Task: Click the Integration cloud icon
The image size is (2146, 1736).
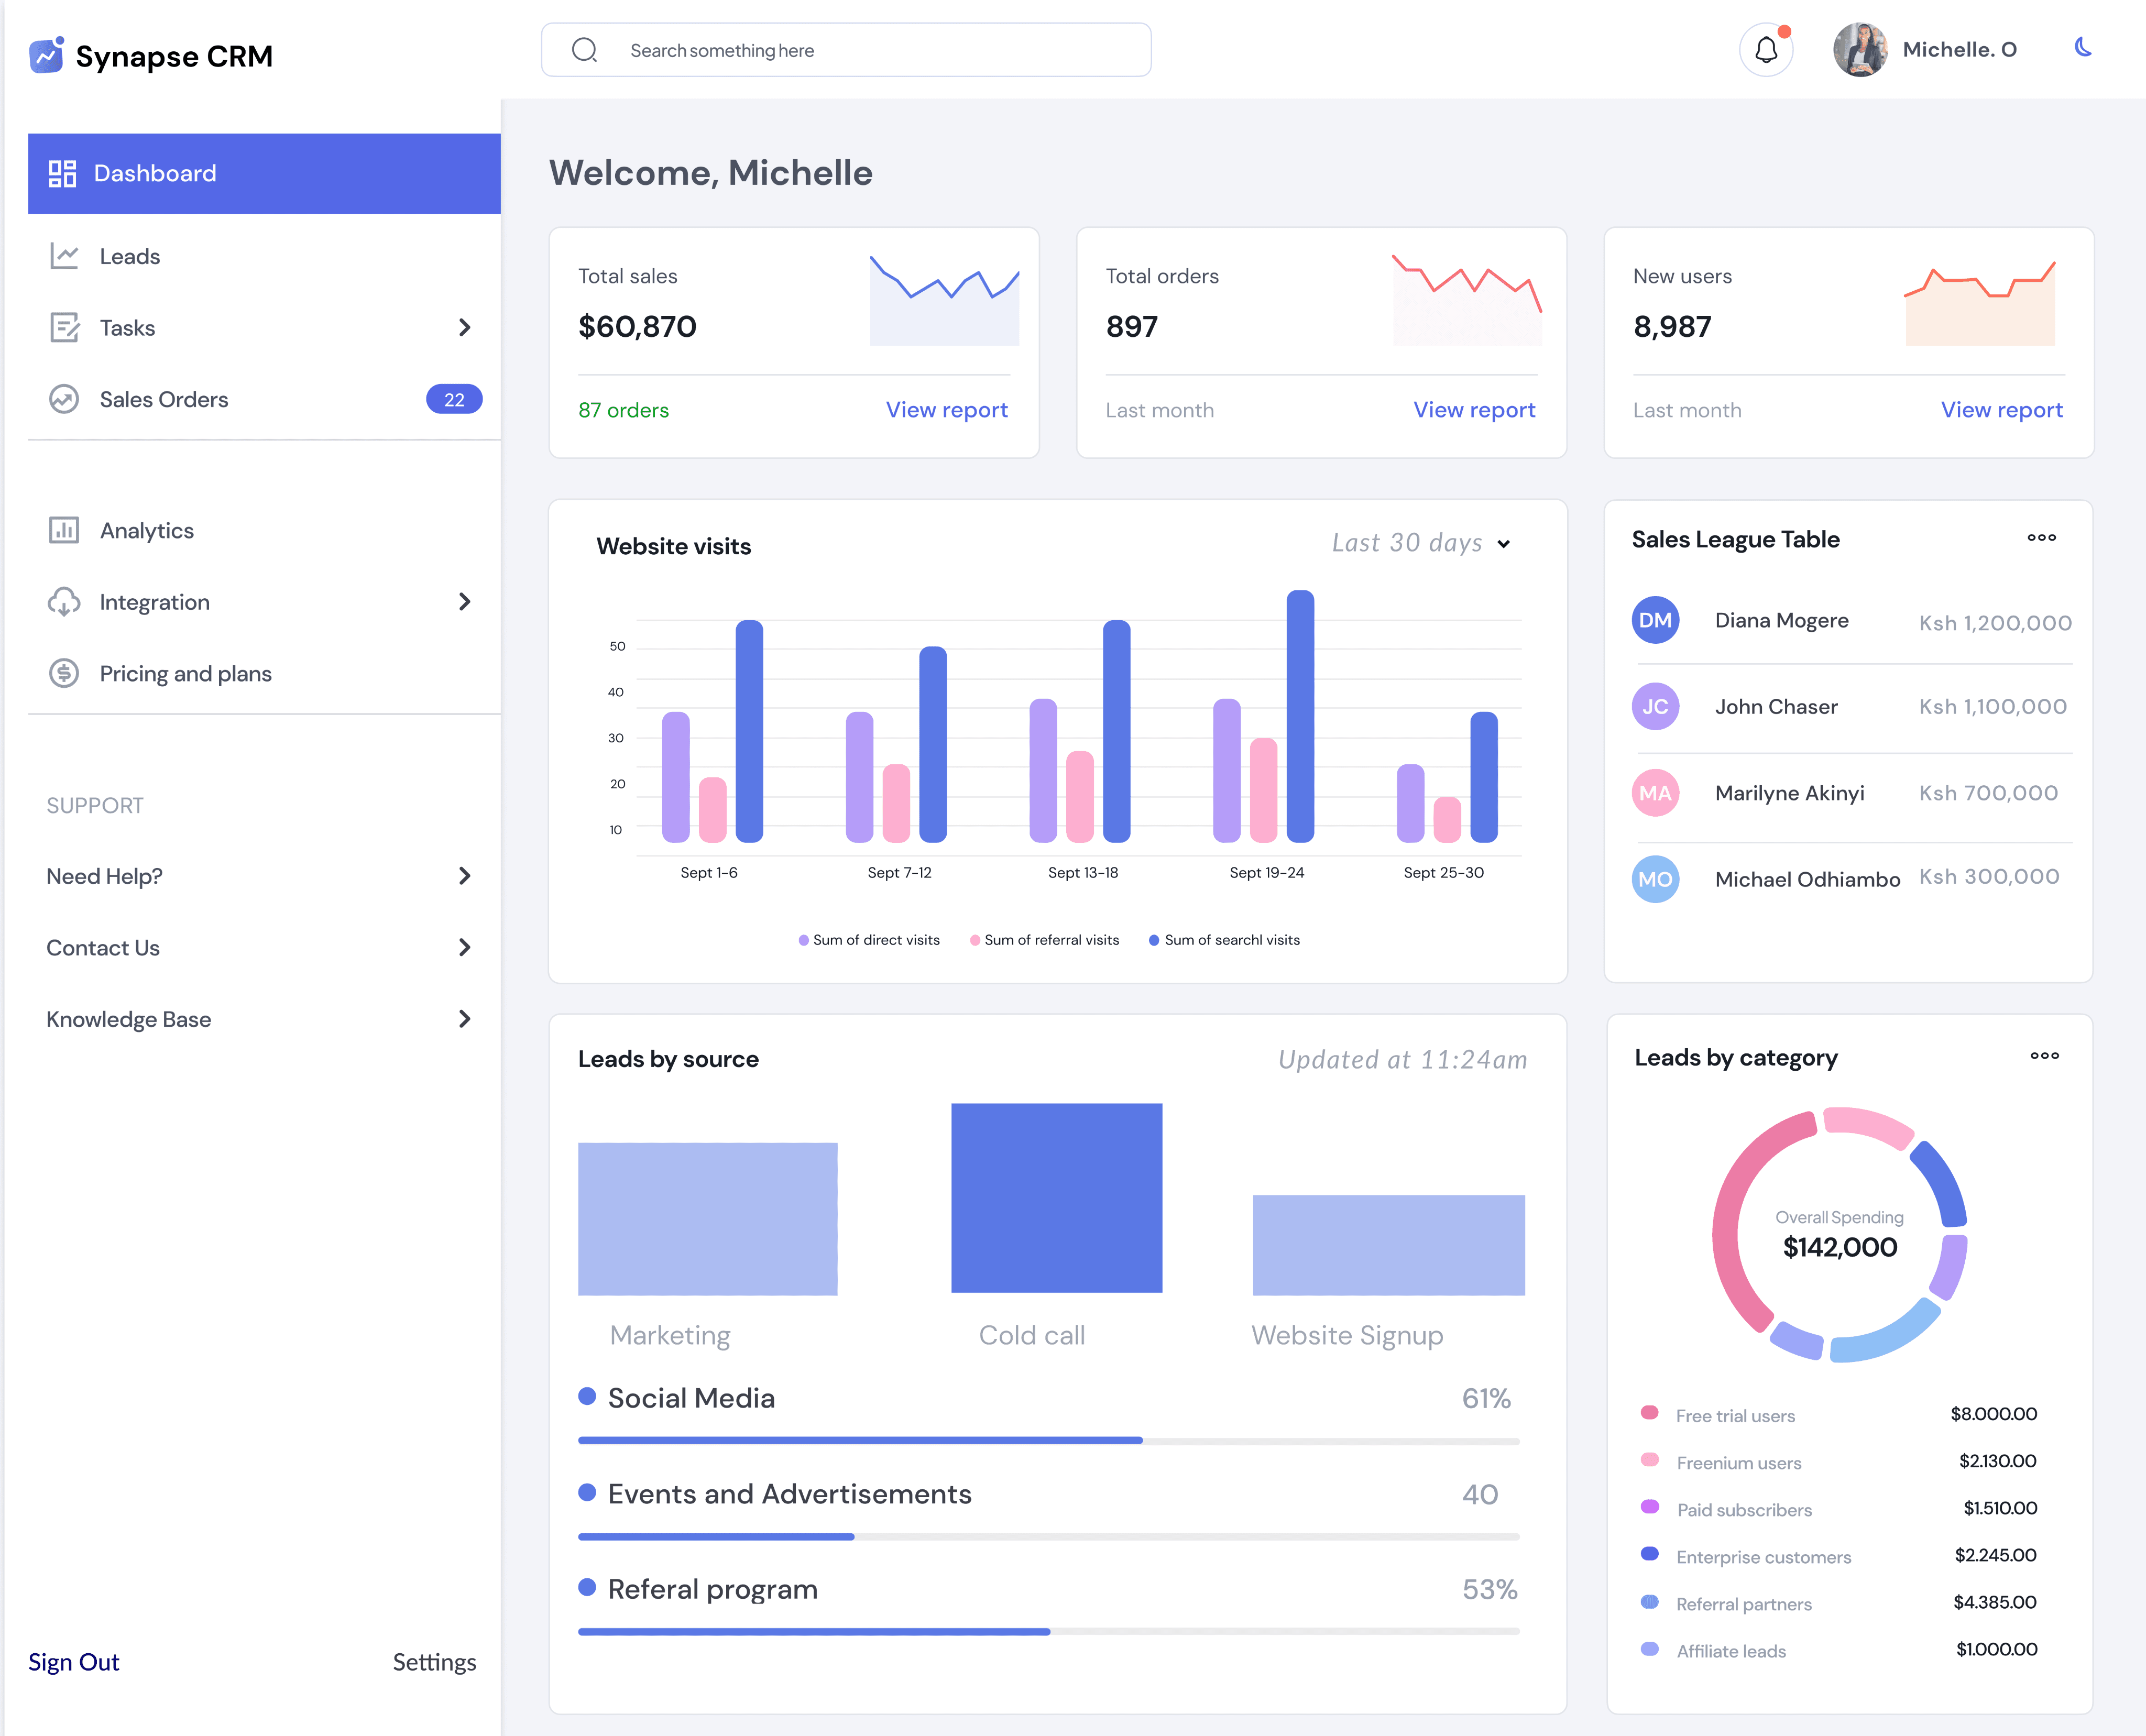Action: coord(64,602)
